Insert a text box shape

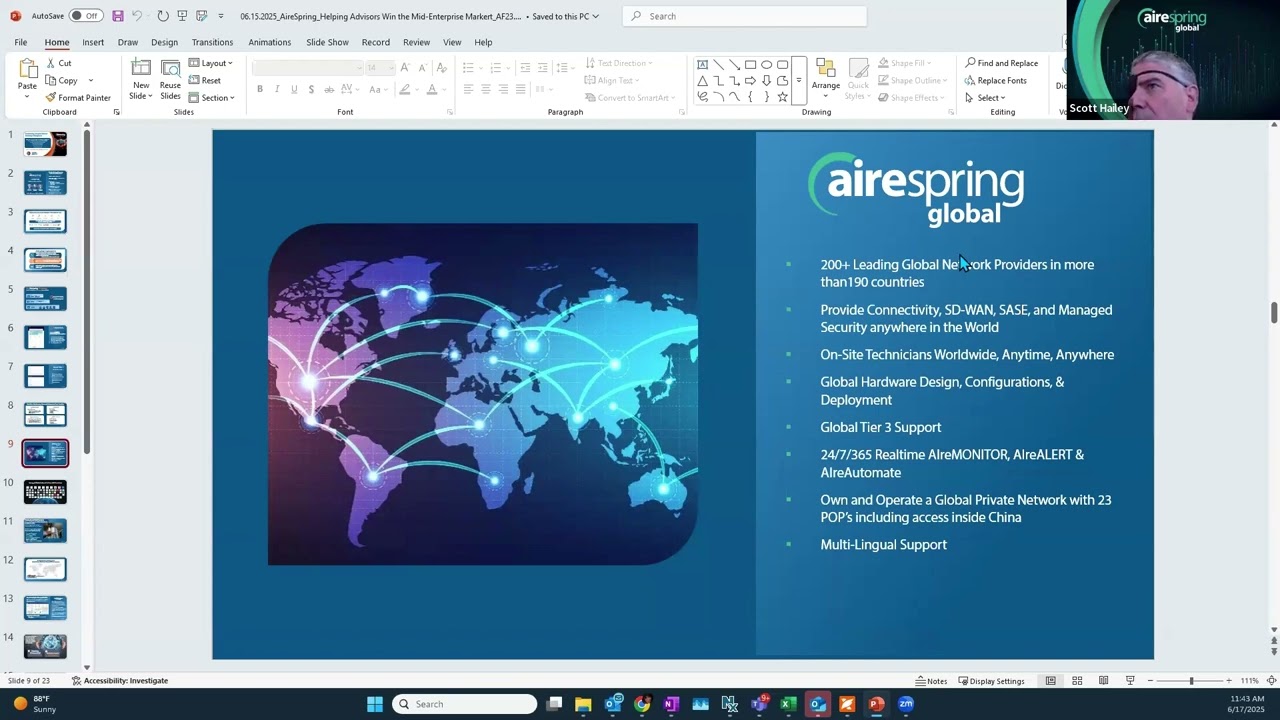(702, 65)
